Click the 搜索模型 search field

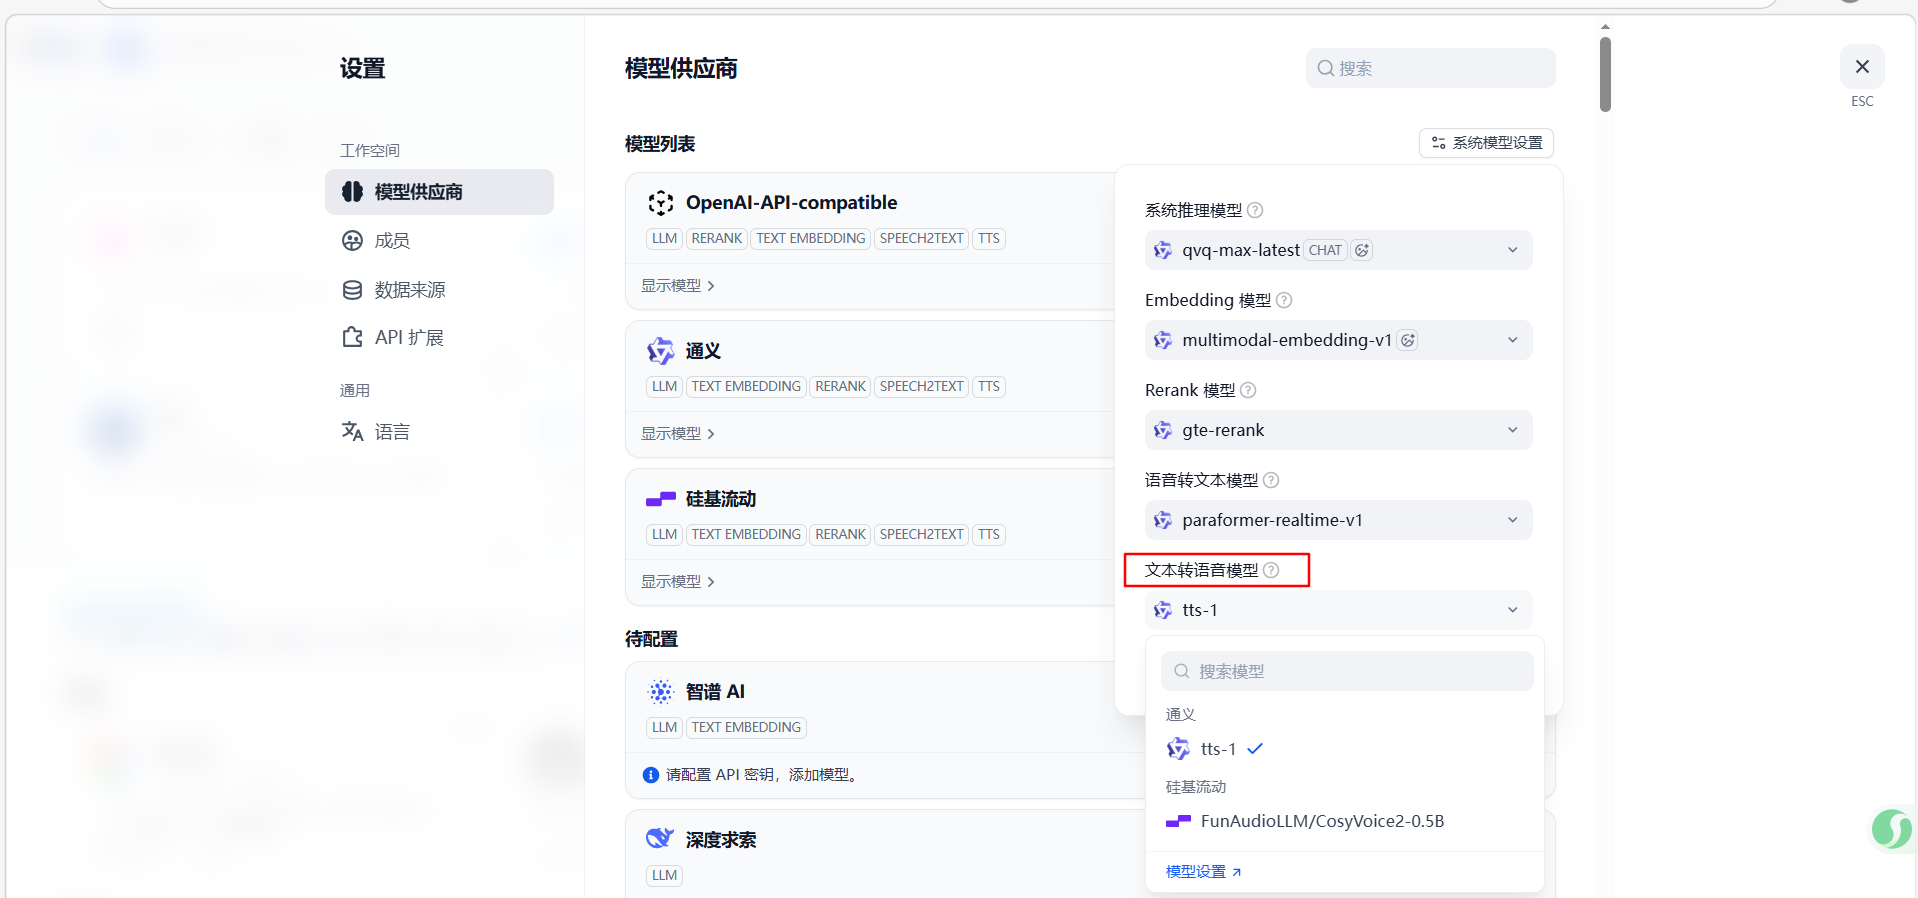click(x=1347, y=671)
